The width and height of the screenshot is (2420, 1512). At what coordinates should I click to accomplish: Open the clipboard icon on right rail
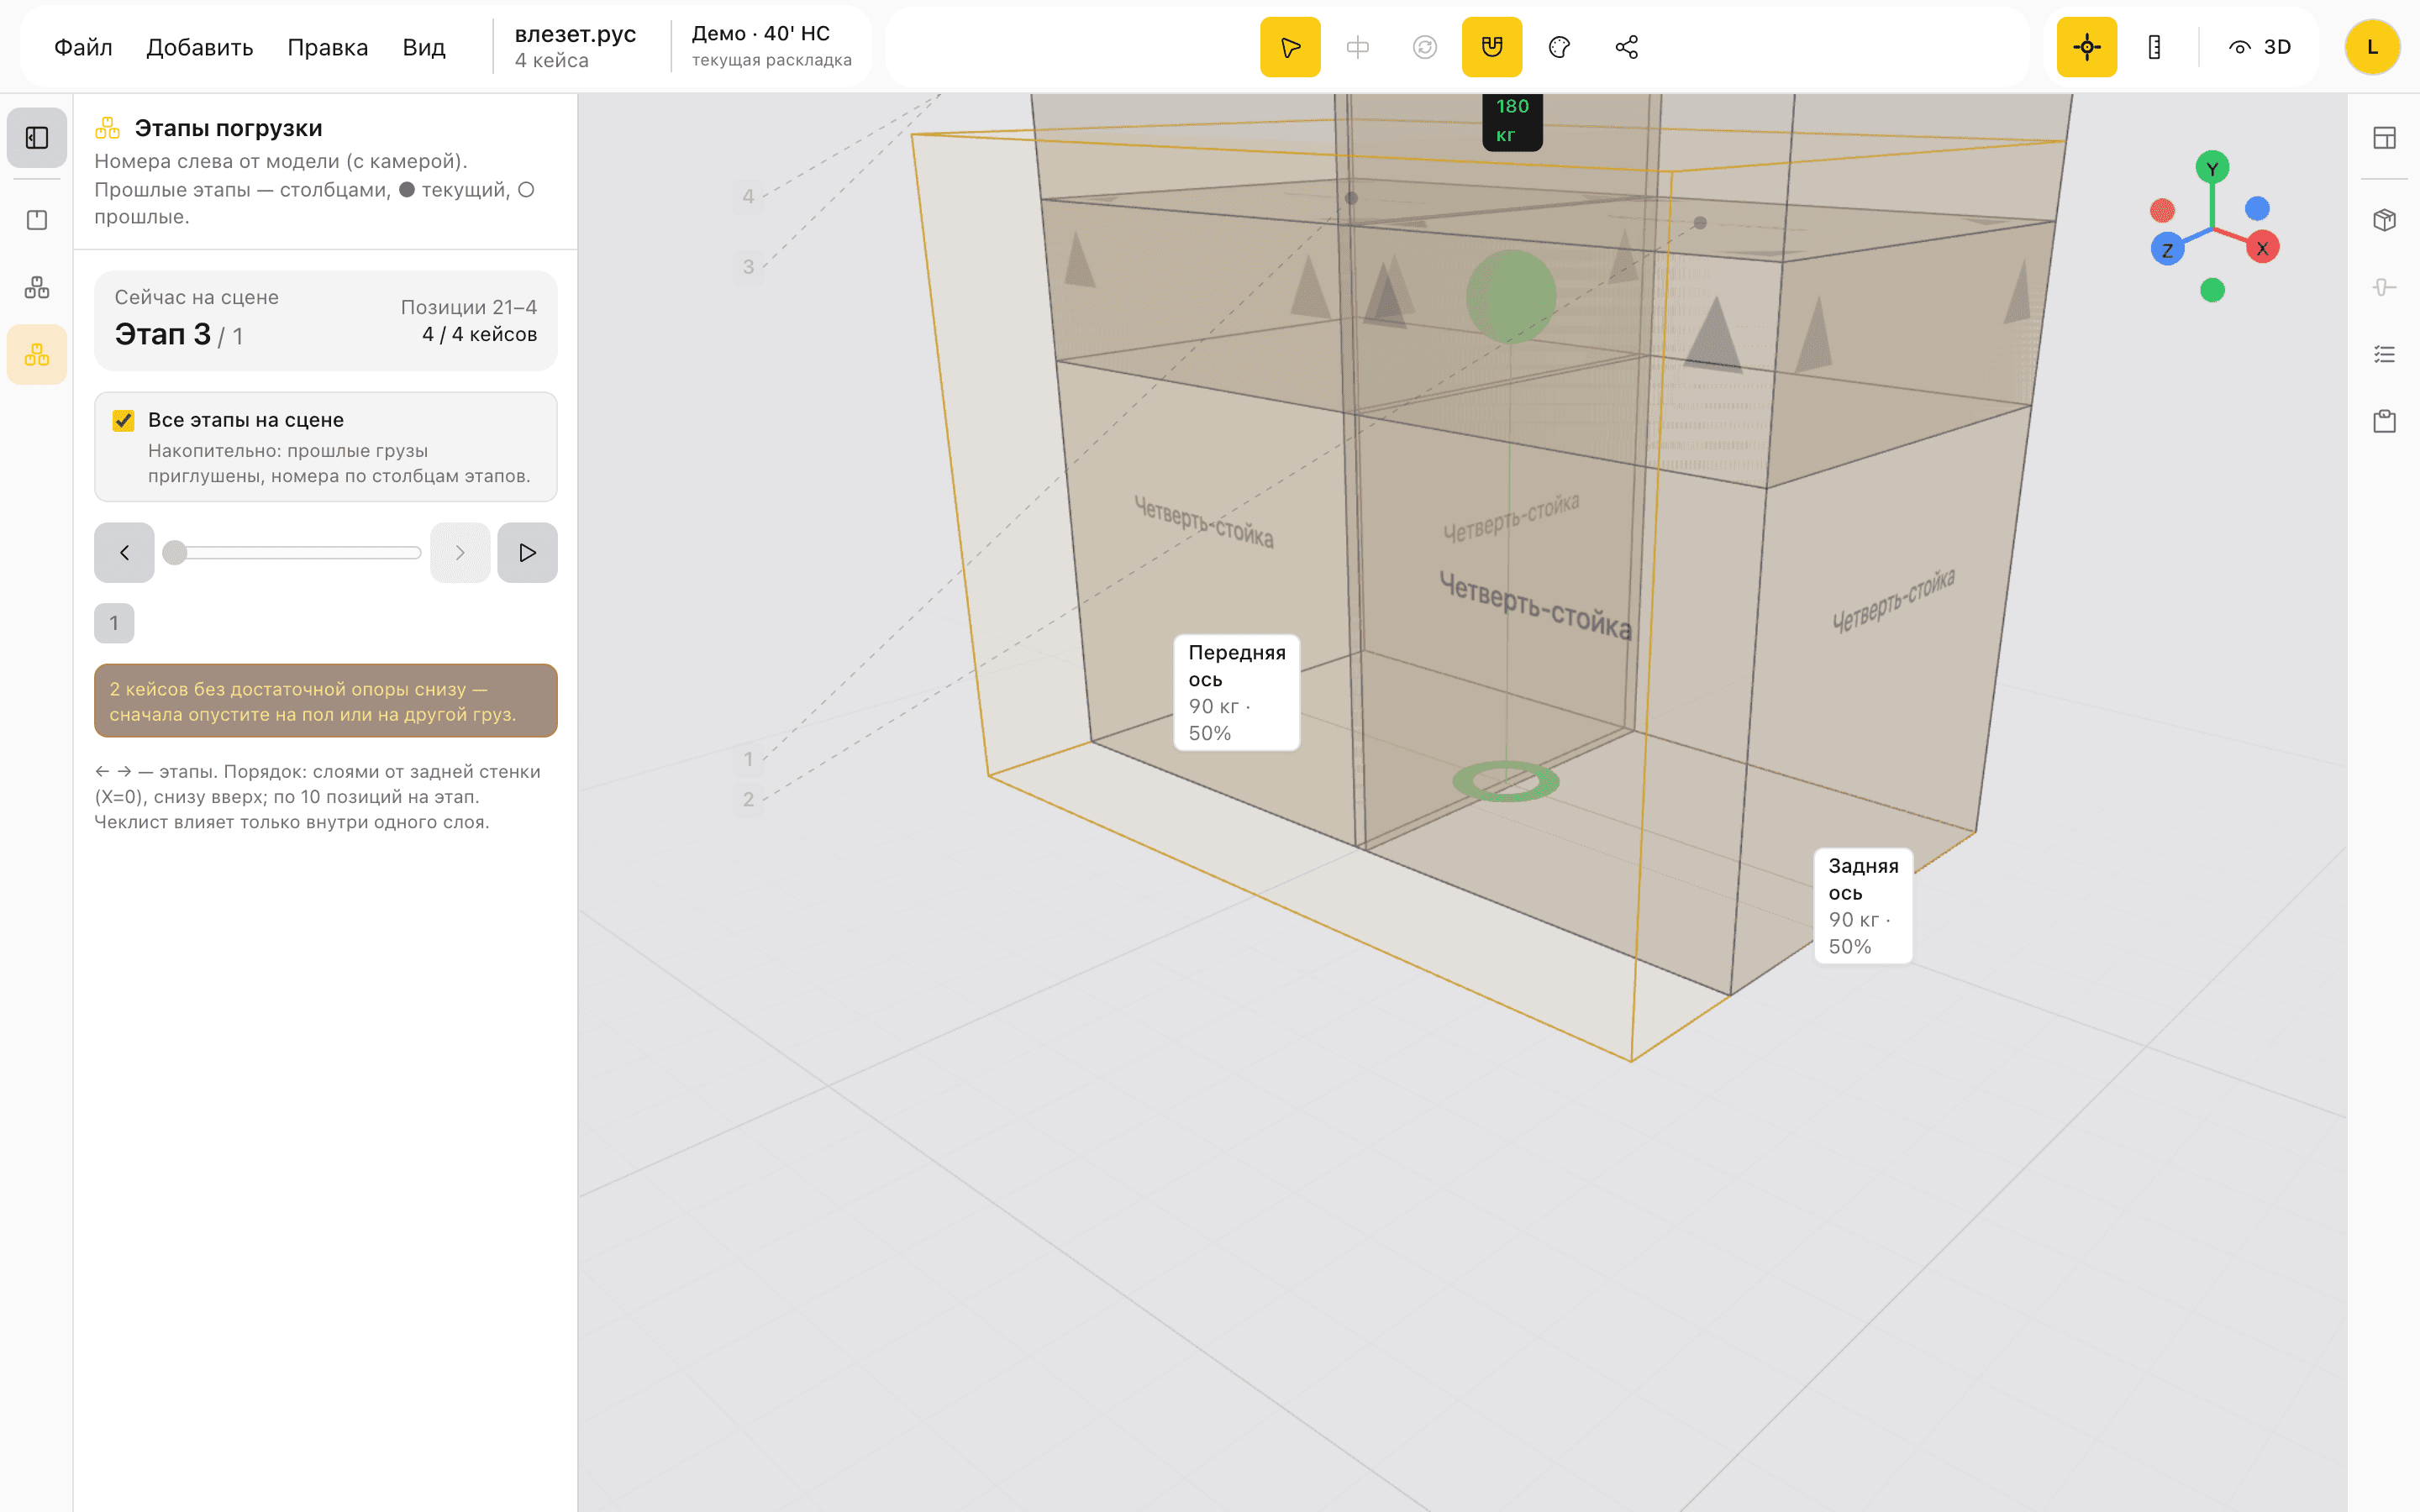2384,421
